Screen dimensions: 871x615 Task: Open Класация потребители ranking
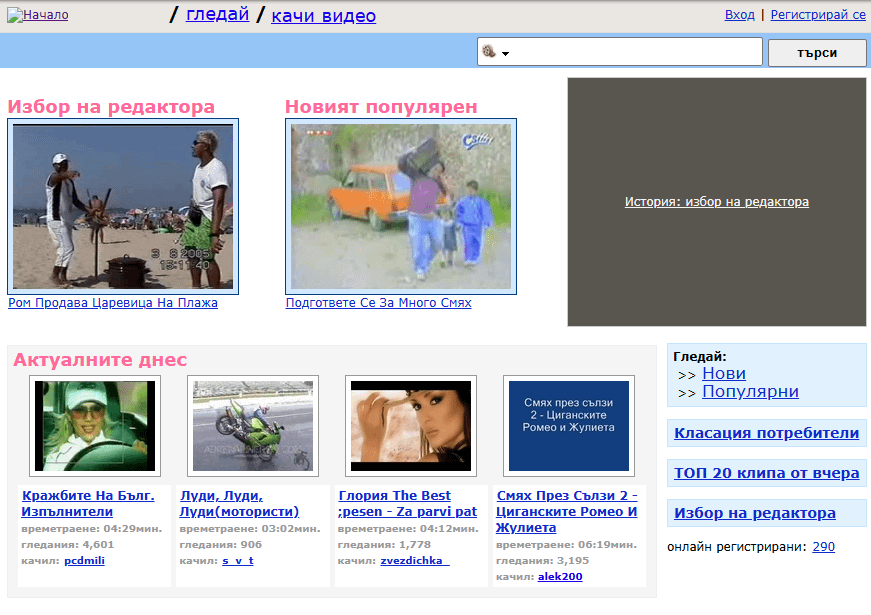[x=766, y=433]
